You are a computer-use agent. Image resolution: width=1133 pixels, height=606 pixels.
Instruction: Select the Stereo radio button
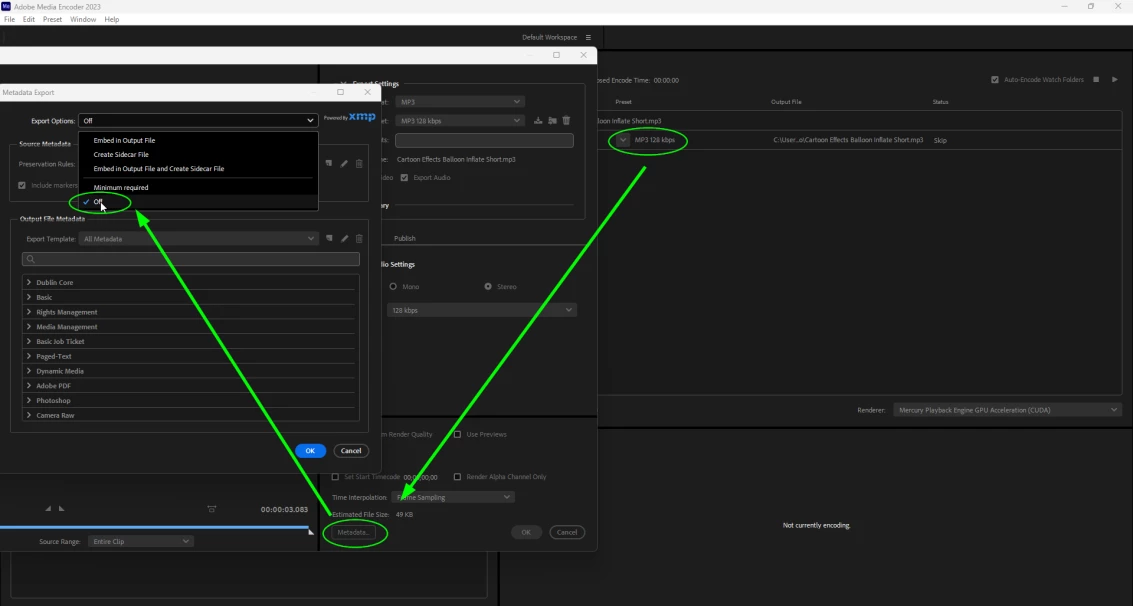[488, 287]
